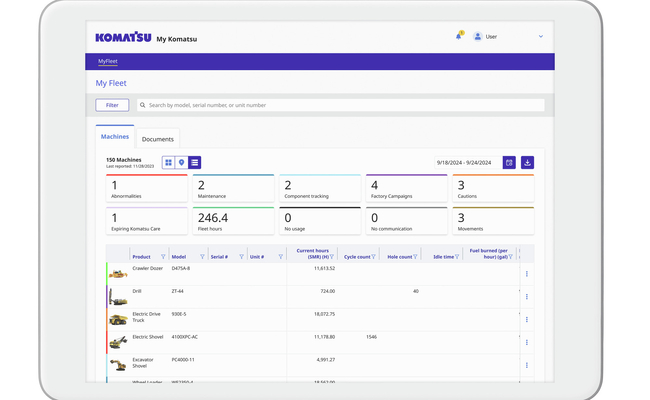The height and width of the screenshot is (400, 650).
Task: Click the Electric Shovel thumbnail
Action: (x=118, y=342)
